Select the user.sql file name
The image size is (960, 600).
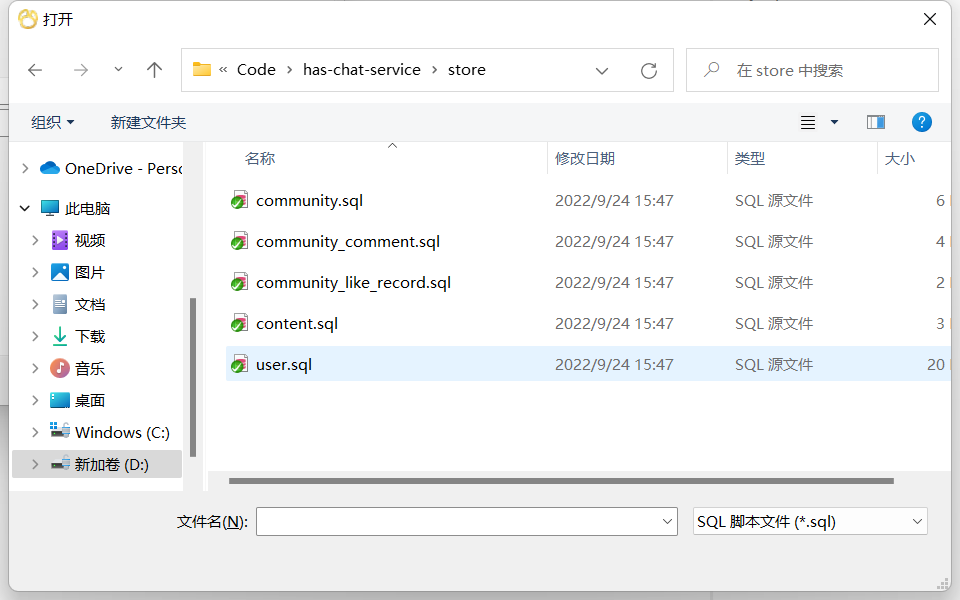284,365
